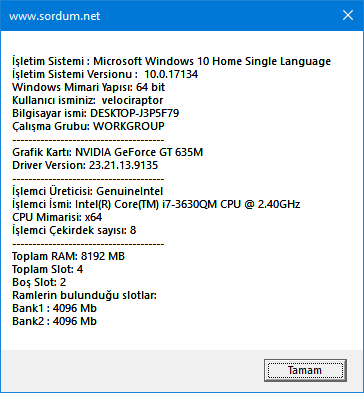Screen dimensions: 364x393
Task: Click the İşletim Sistemi Windows 10 Home line
Action: [x=171, y=61]
